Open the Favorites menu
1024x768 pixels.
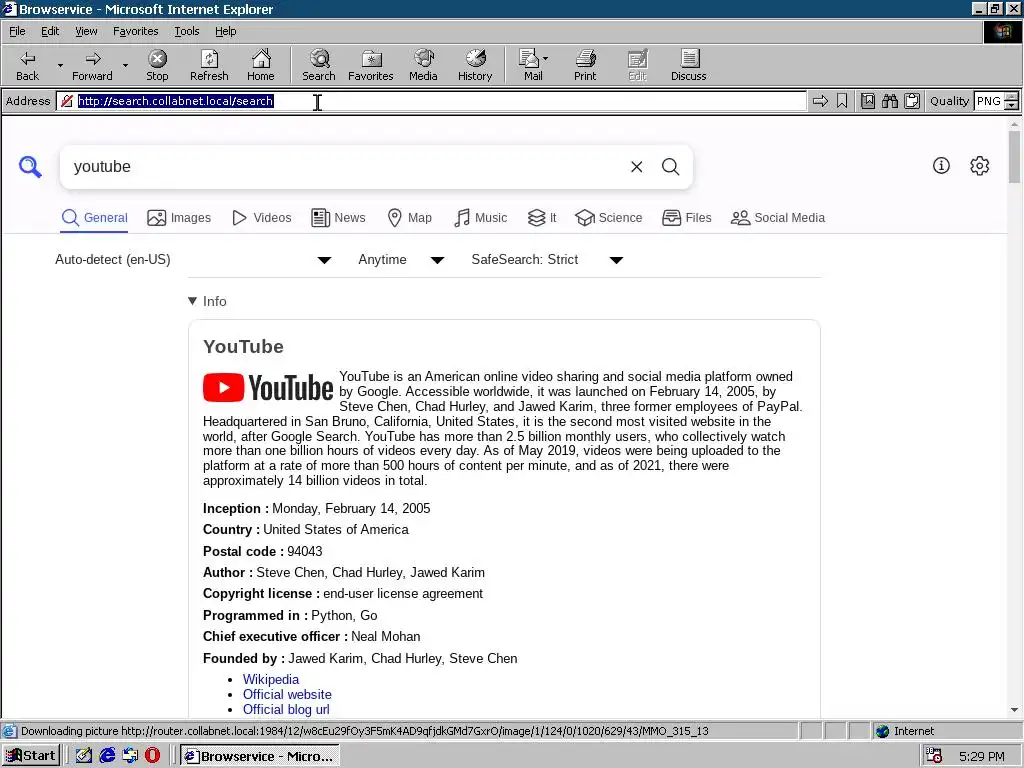(135, 31)
